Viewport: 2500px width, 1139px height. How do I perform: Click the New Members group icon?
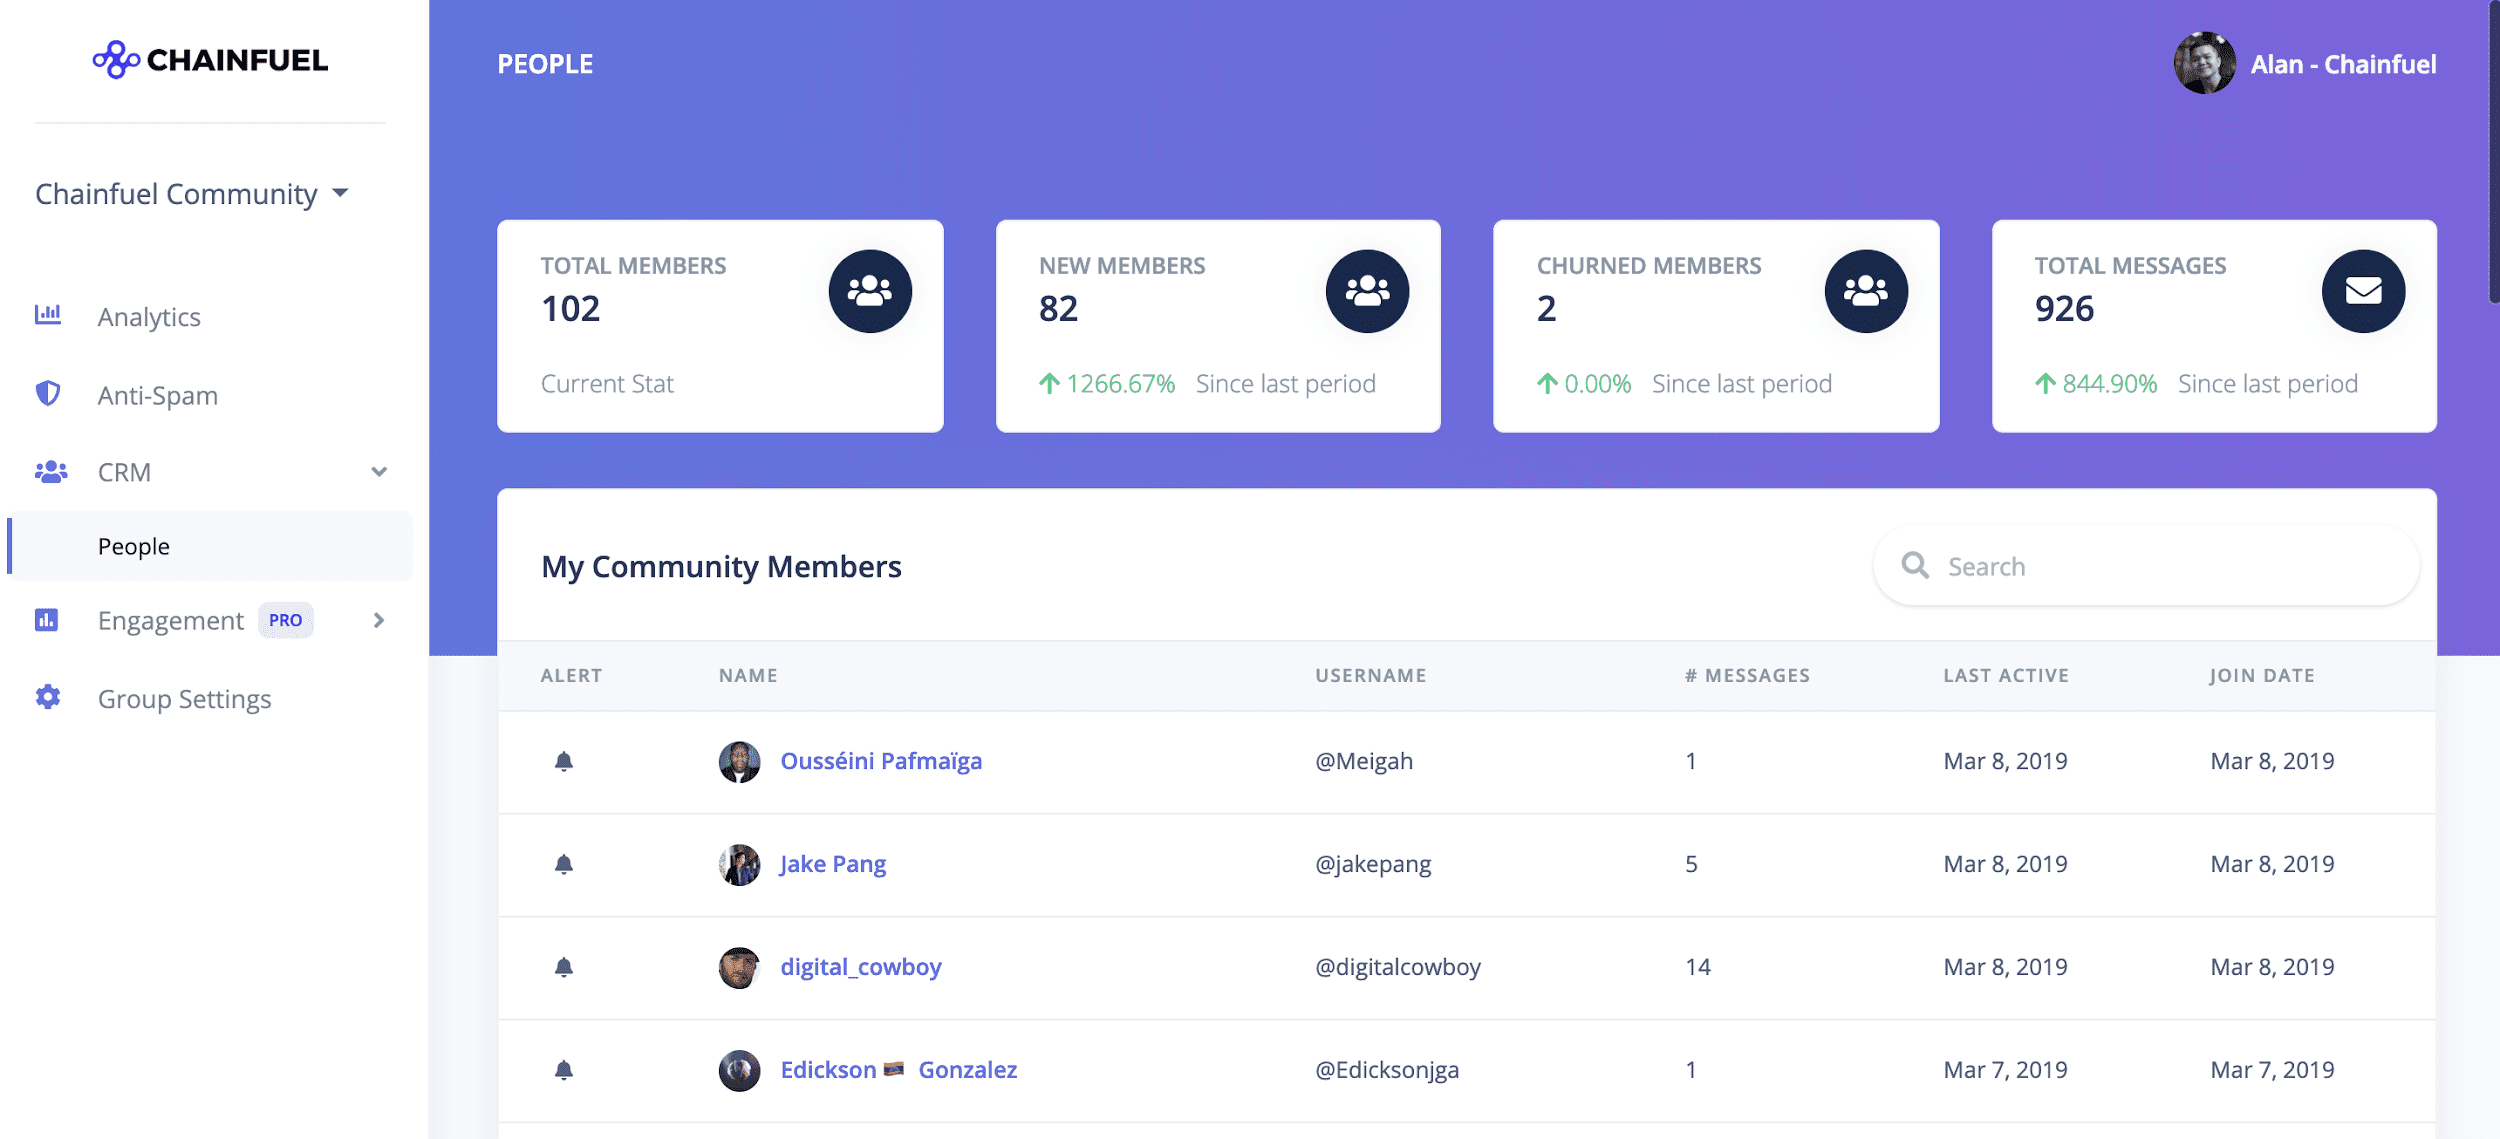point(1366,291)
